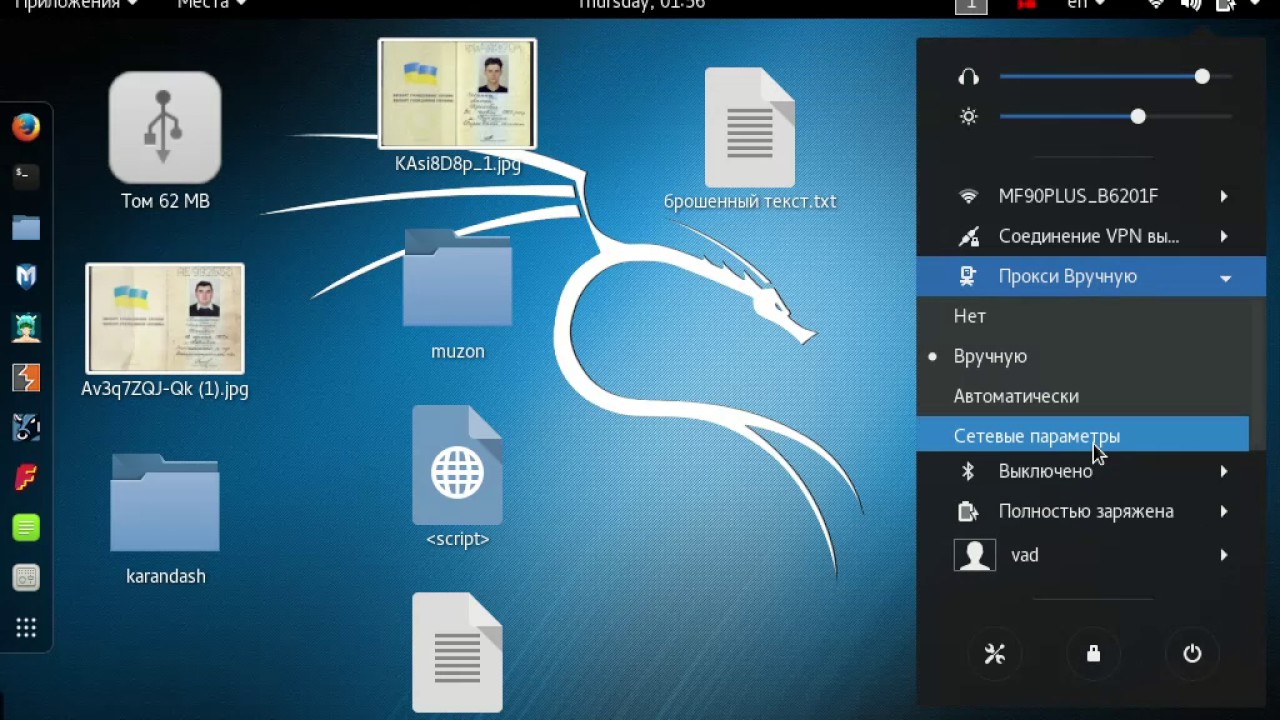Screen dimensions: 1280x720
Task: Adjust the screen brightness slider
Action: pos(1115,117)
